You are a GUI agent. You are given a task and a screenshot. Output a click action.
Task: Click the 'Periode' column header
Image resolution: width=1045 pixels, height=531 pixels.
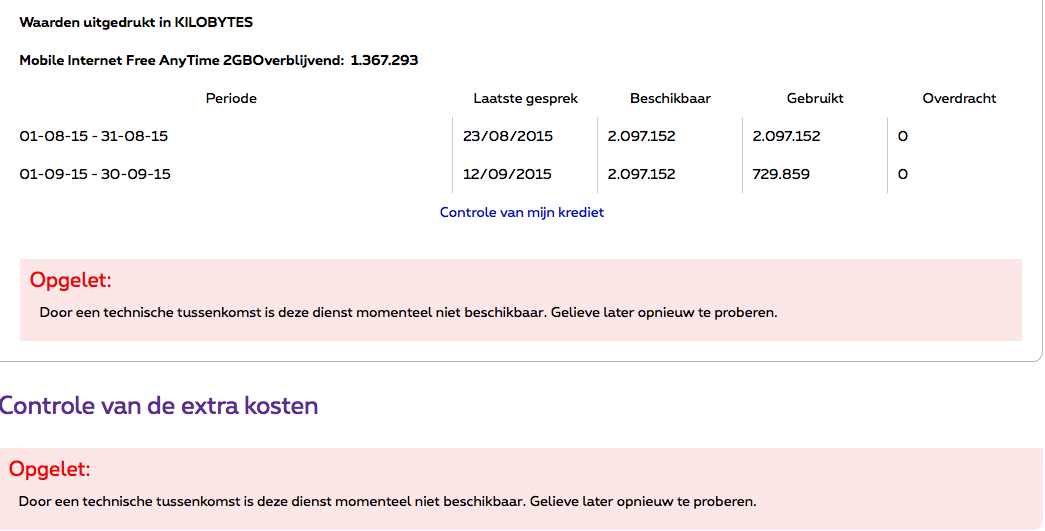(231, 98)
